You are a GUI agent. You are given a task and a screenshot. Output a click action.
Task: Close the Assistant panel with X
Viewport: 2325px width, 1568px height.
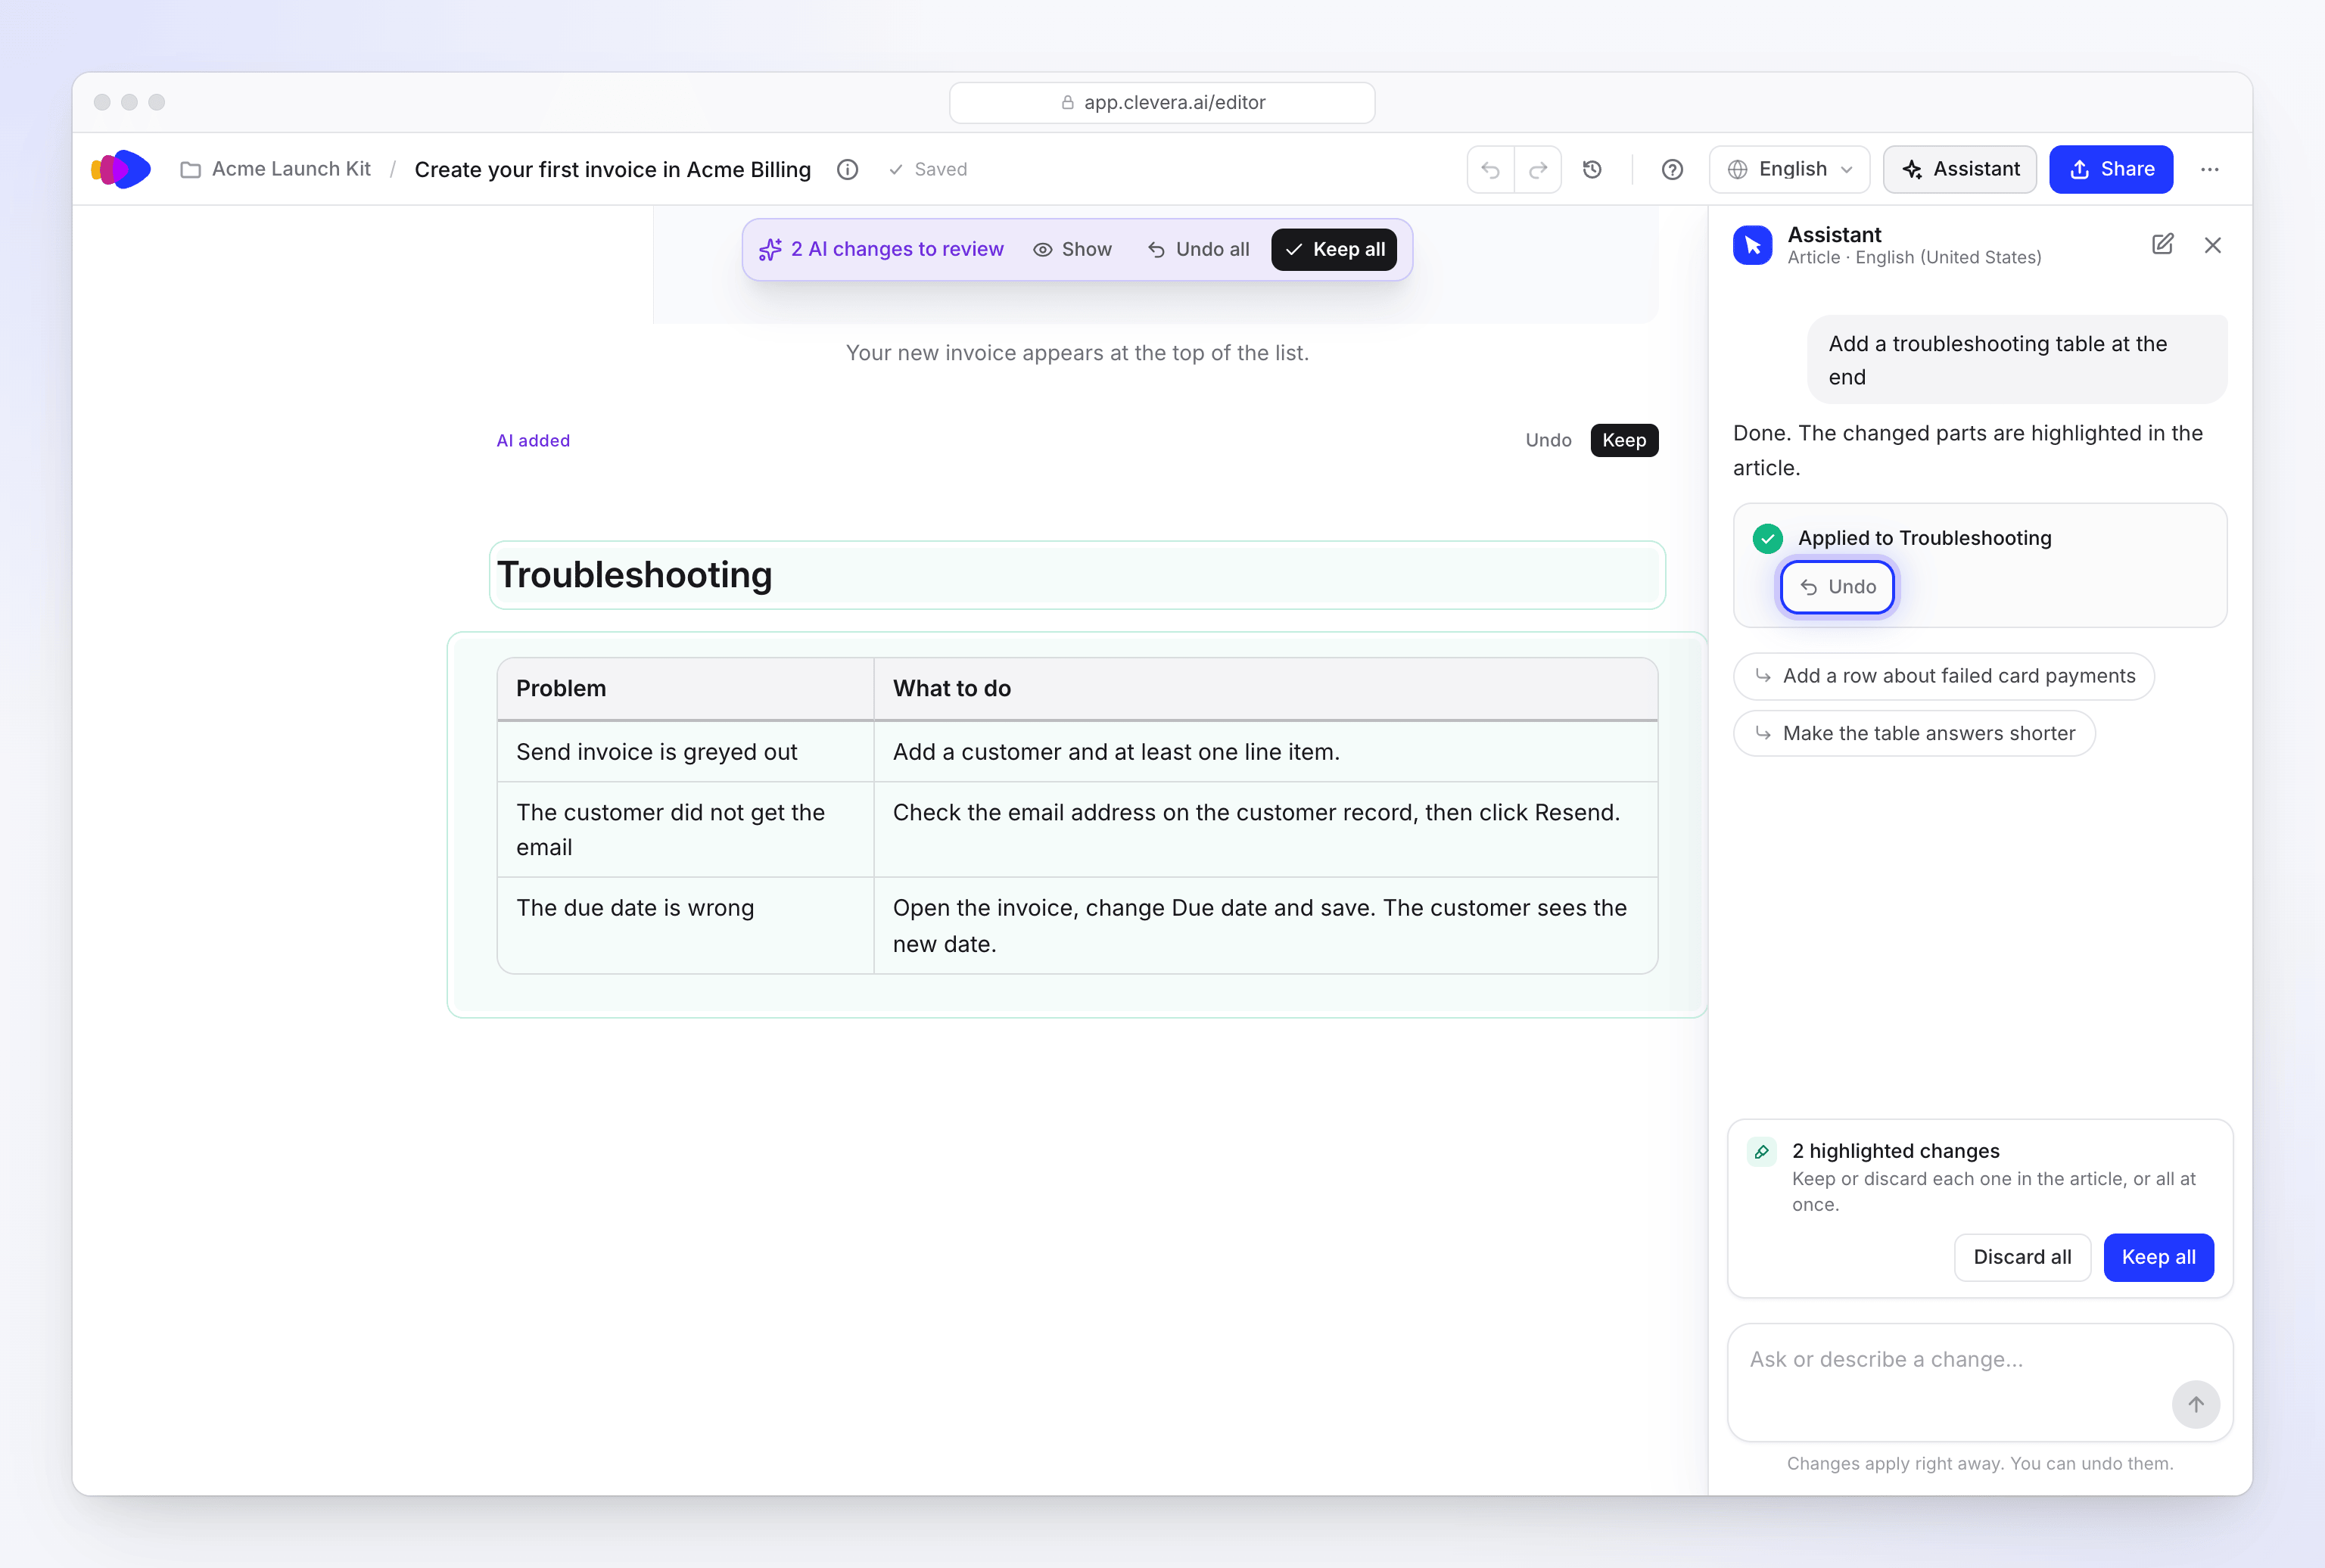2213,245
